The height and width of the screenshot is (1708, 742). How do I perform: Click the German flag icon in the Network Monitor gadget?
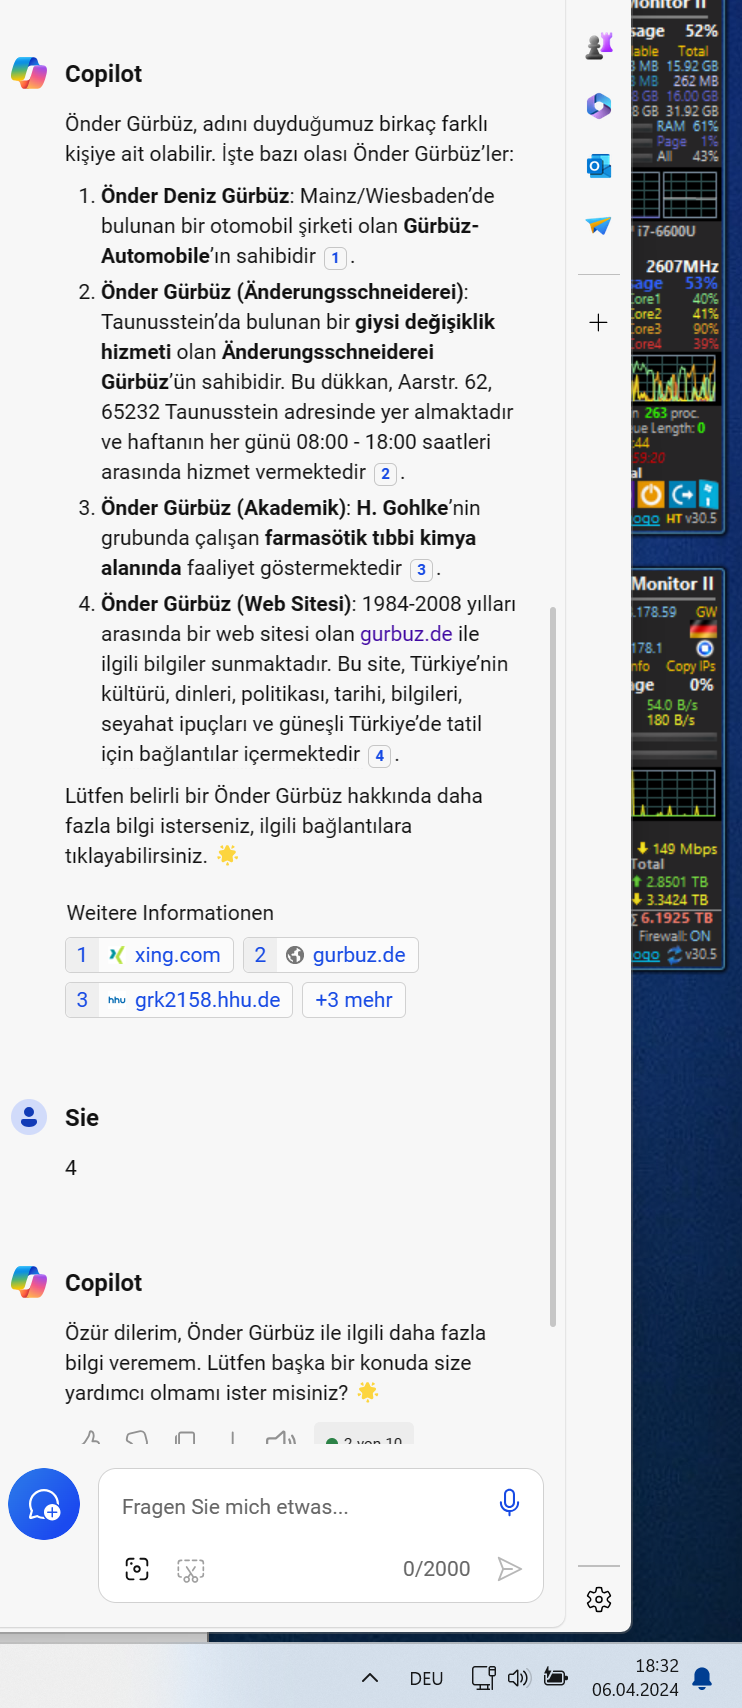click(x=704, y=629)
